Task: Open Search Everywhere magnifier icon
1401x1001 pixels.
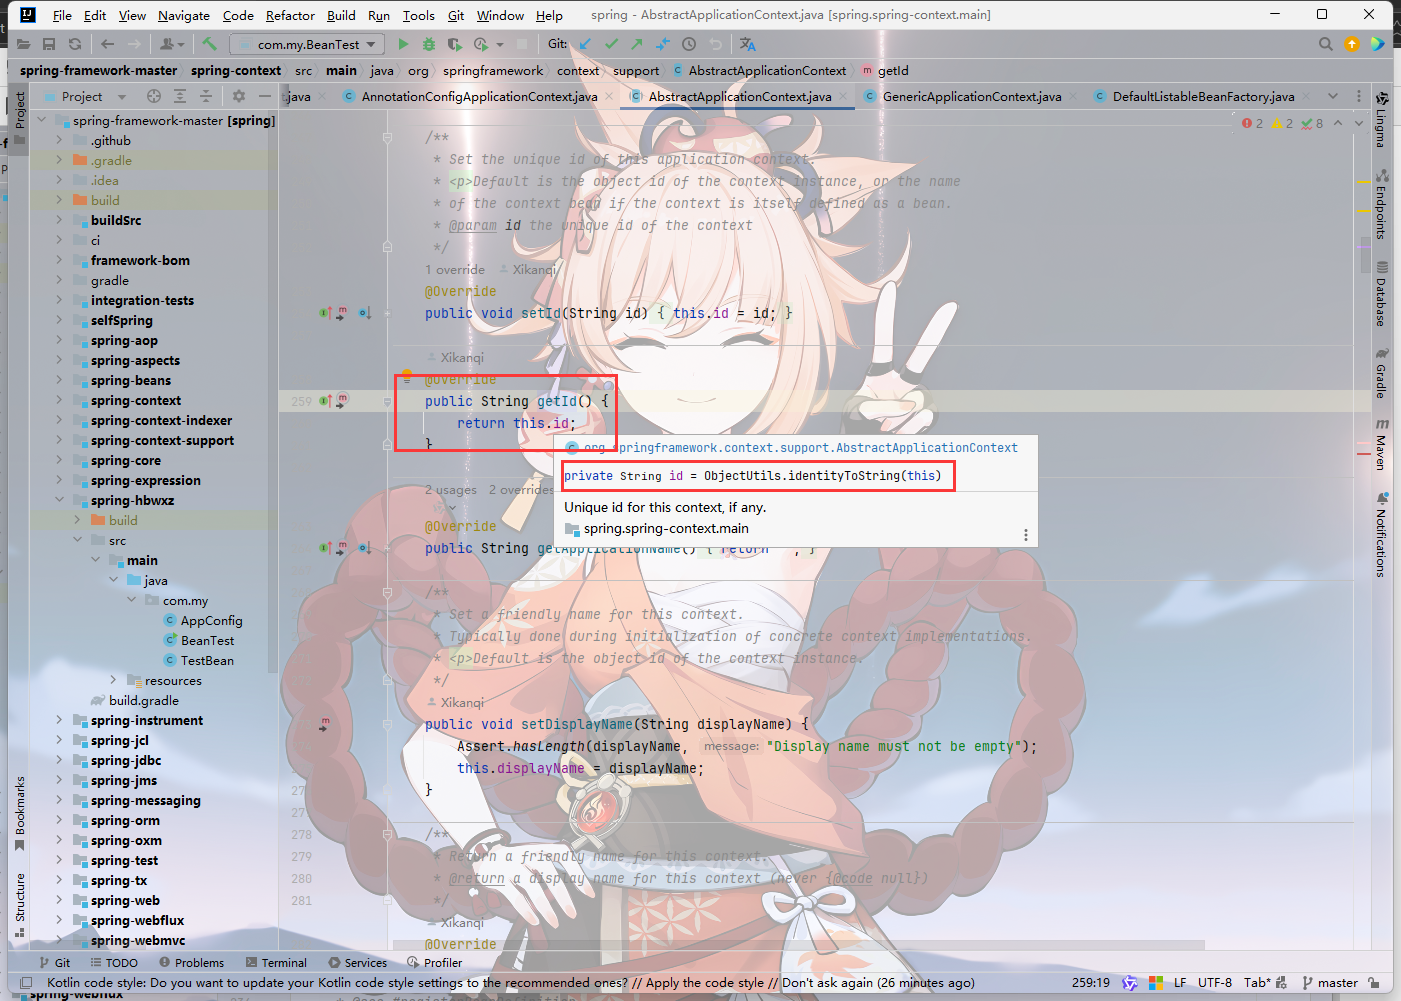Action: click(1326, 44)
